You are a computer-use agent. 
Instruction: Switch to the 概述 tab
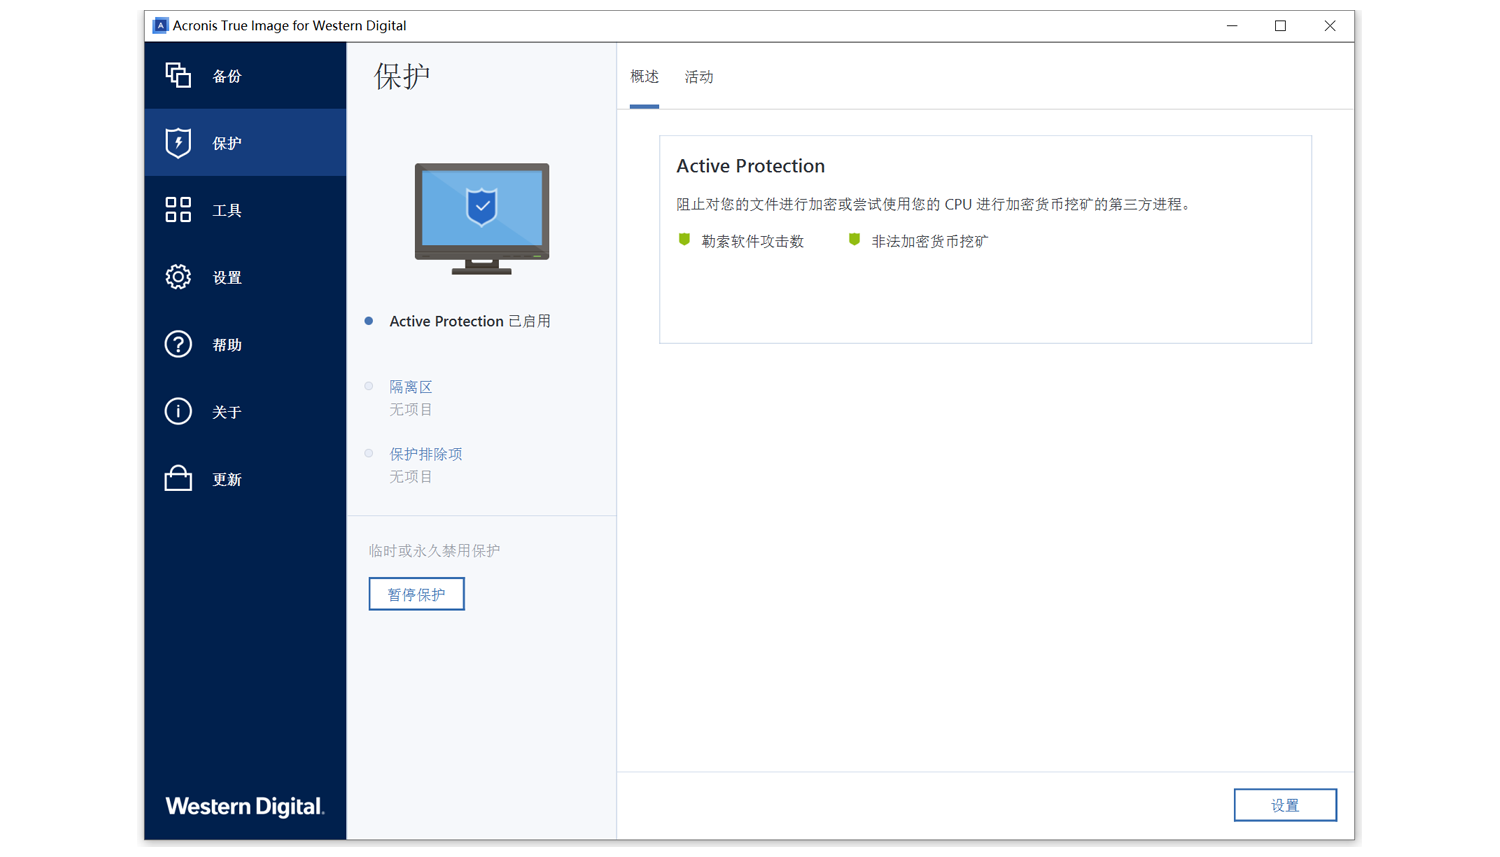coord(645,77)
